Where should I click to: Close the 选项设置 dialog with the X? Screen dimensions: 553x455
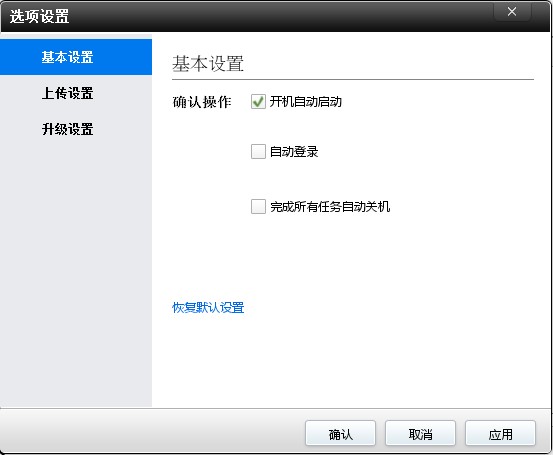tap(512, 12)
